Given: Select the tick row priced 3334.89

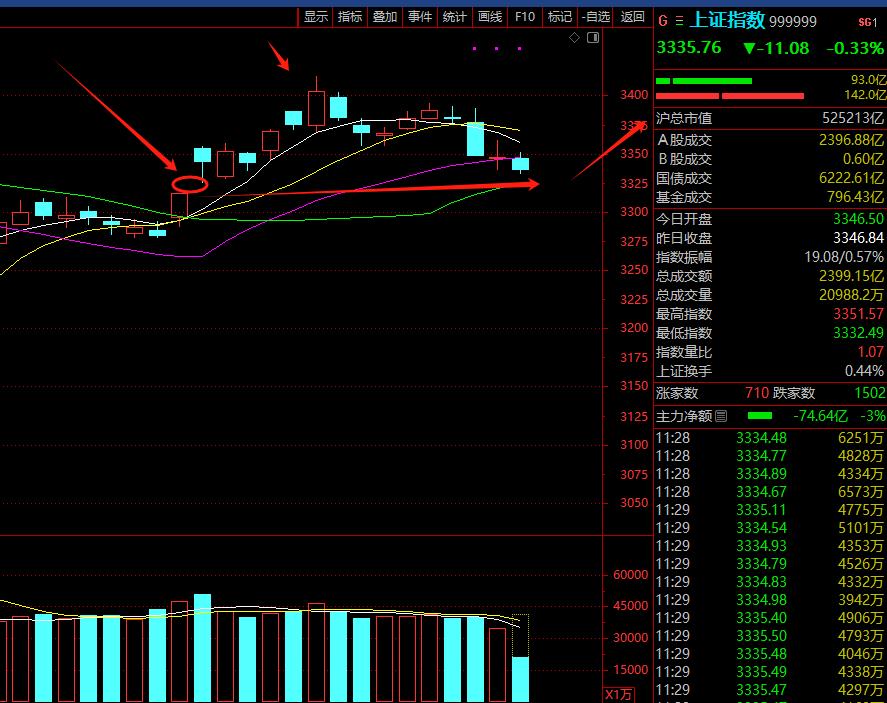Looking at the screenshot, I should pos(770,474).
